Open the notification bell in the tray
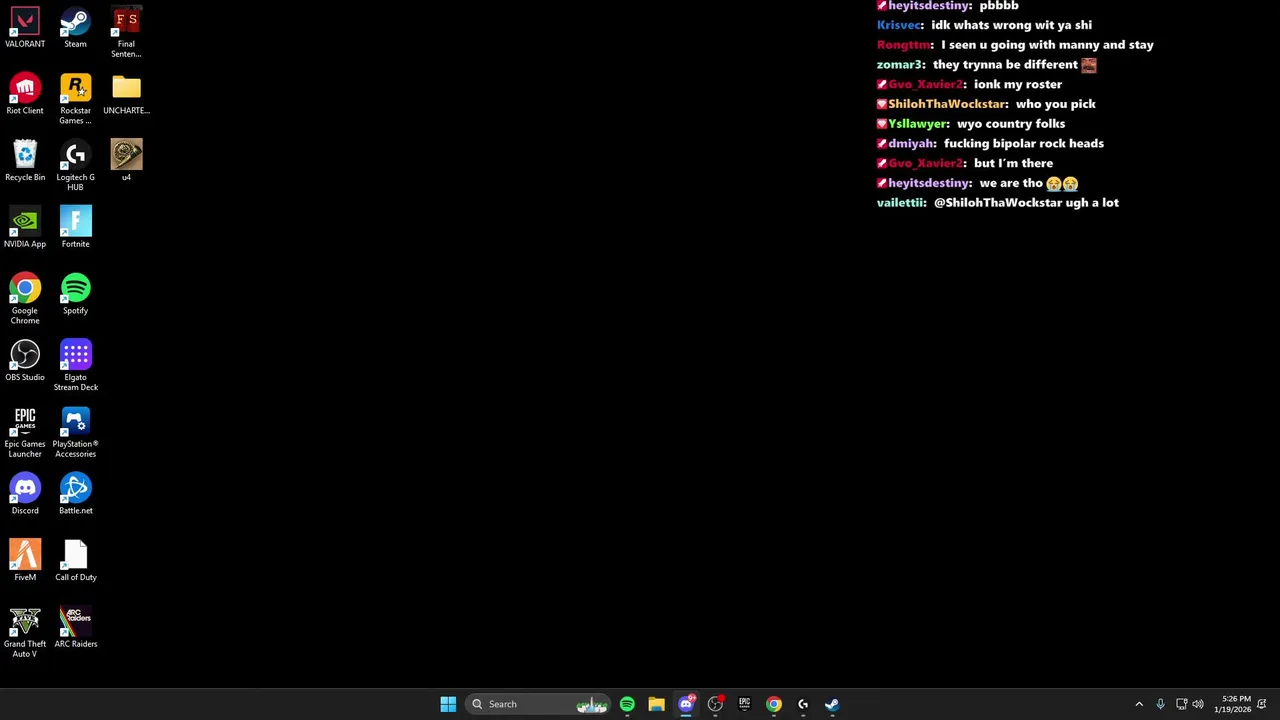Image resolution: width=1280 pixels, height=720 pixels. pos(1262,704)
